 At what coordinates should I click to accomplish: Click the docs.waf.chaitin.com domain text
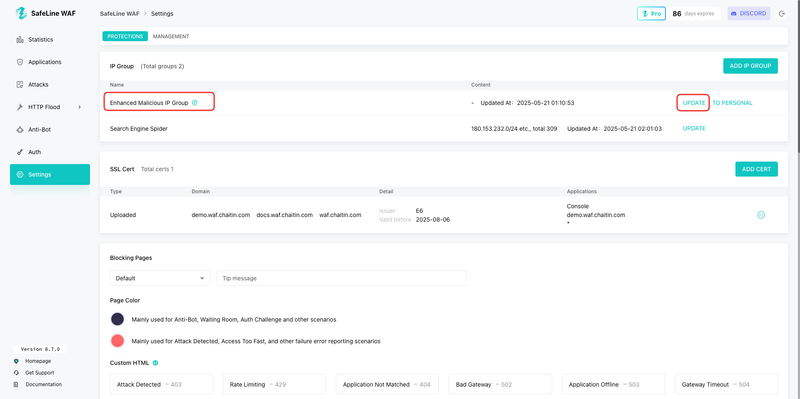[x=285, y=215]
